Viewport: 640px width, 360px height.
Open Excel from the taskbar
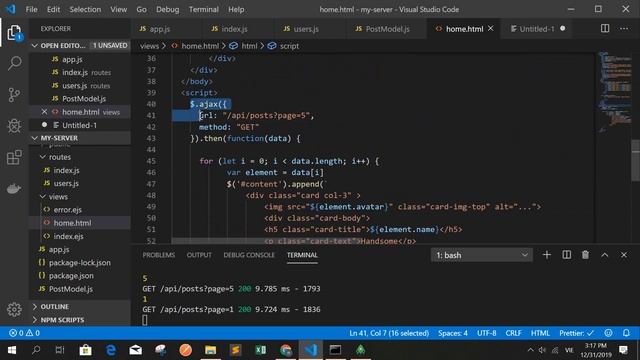[260, 350]
